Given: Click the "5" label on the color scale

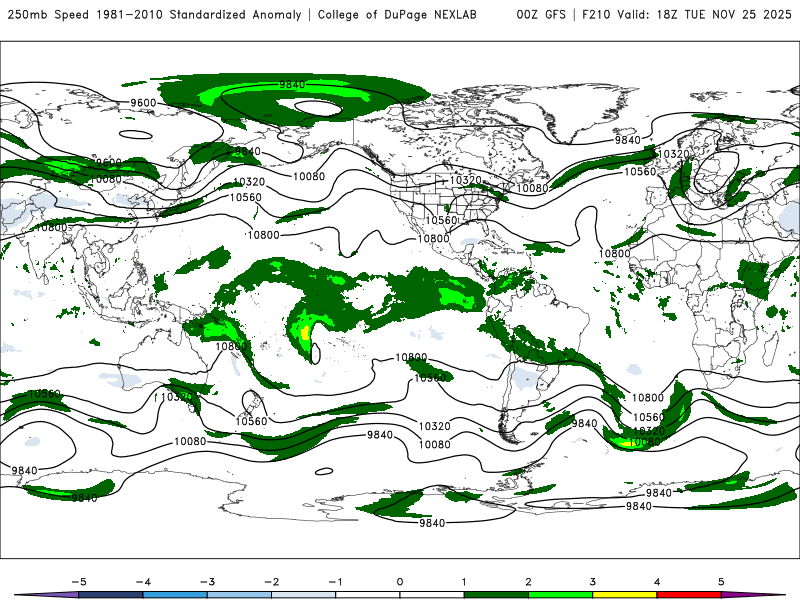Looking at the screenshot, I should (x=721, y=582).
